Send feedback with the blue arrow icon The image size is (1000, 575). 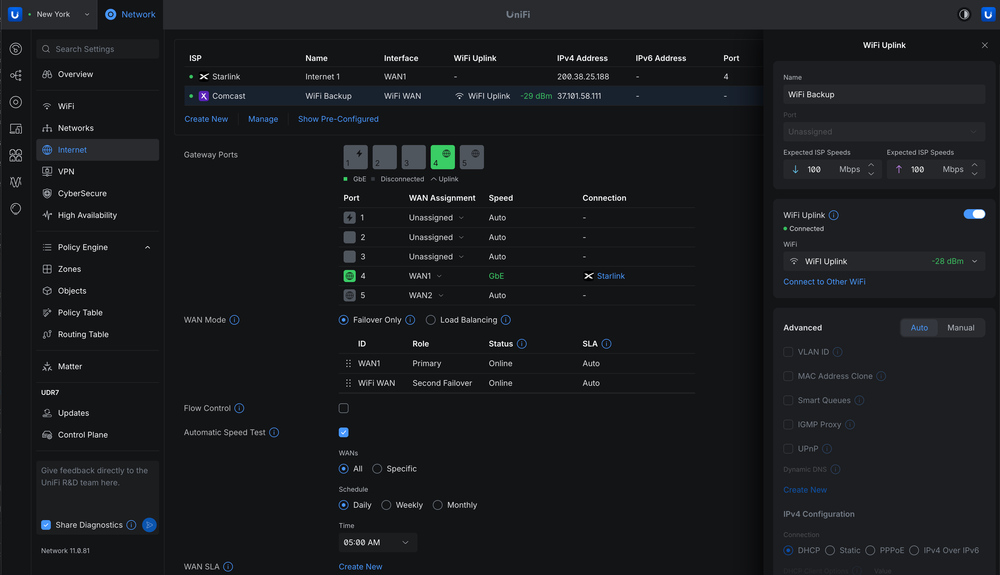pos(149,525)
